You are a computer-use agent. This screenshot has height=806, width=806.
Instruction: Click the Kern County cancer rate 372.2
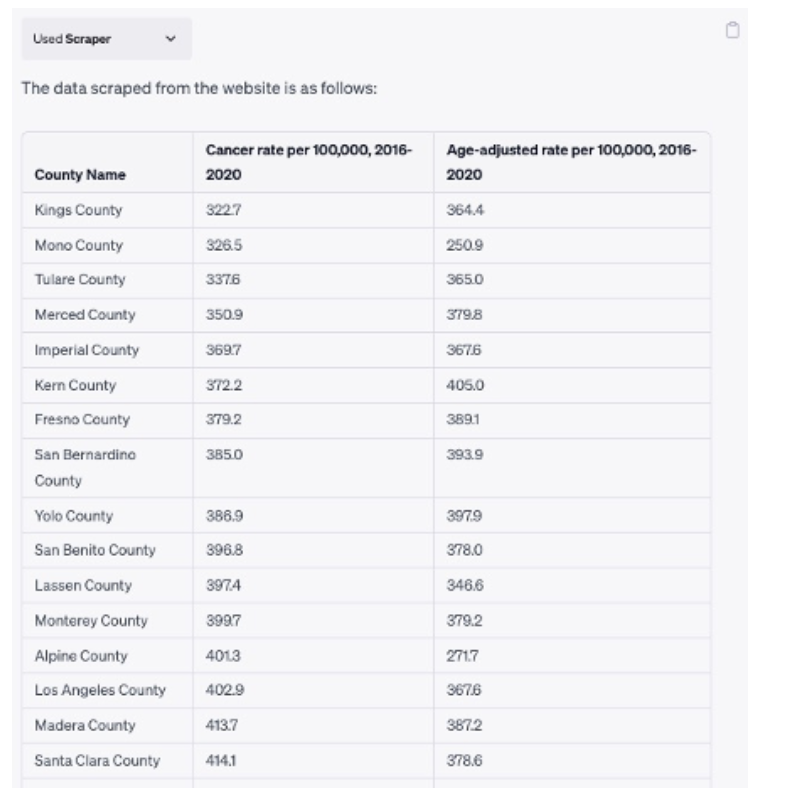[x=221, y=385]
